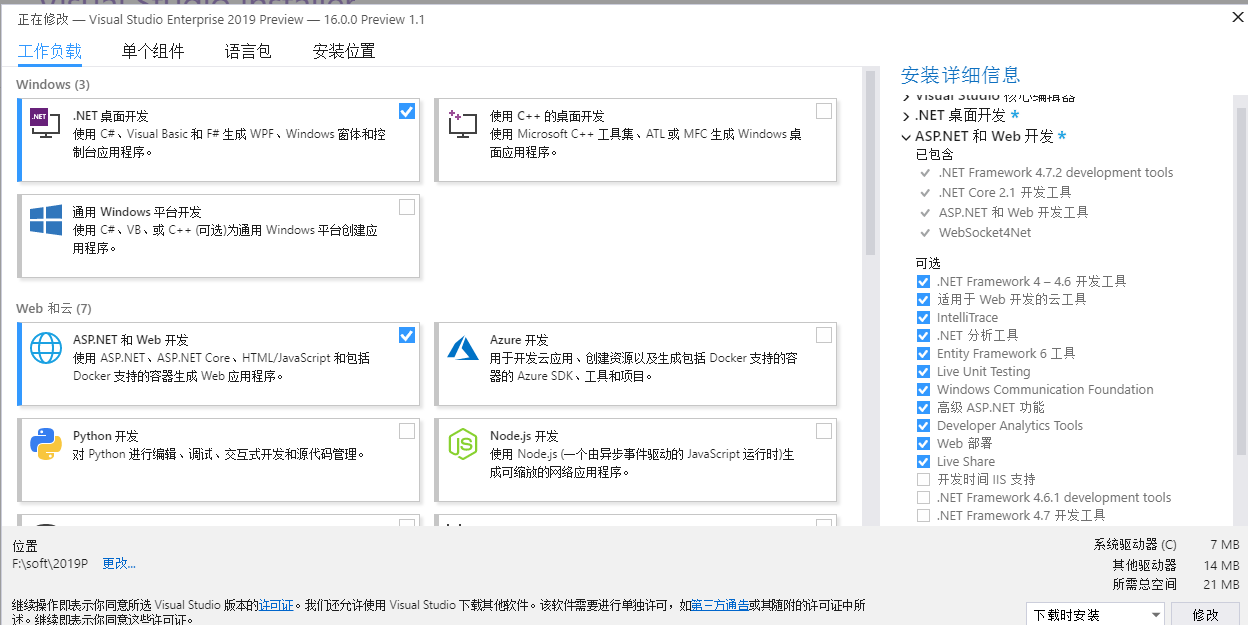Screen dimensions: 1248x625
Task: Click the Azure development logo icon
Action: click(x=463, y=348)
